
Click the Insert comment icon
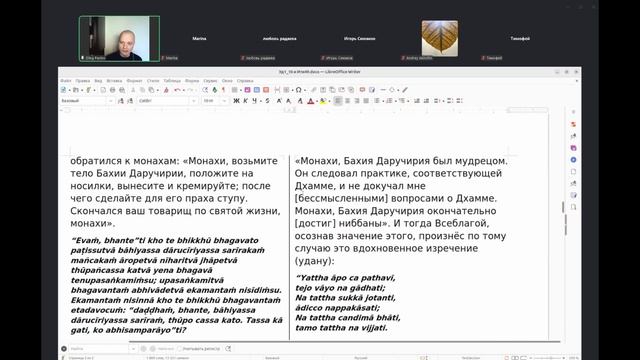(362, 90)
